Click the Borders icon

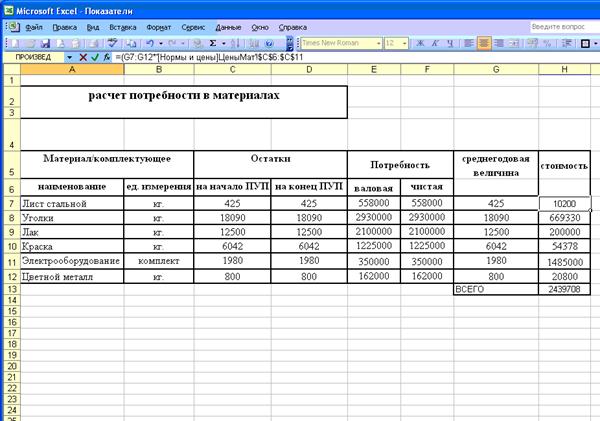tap(585, 43)
